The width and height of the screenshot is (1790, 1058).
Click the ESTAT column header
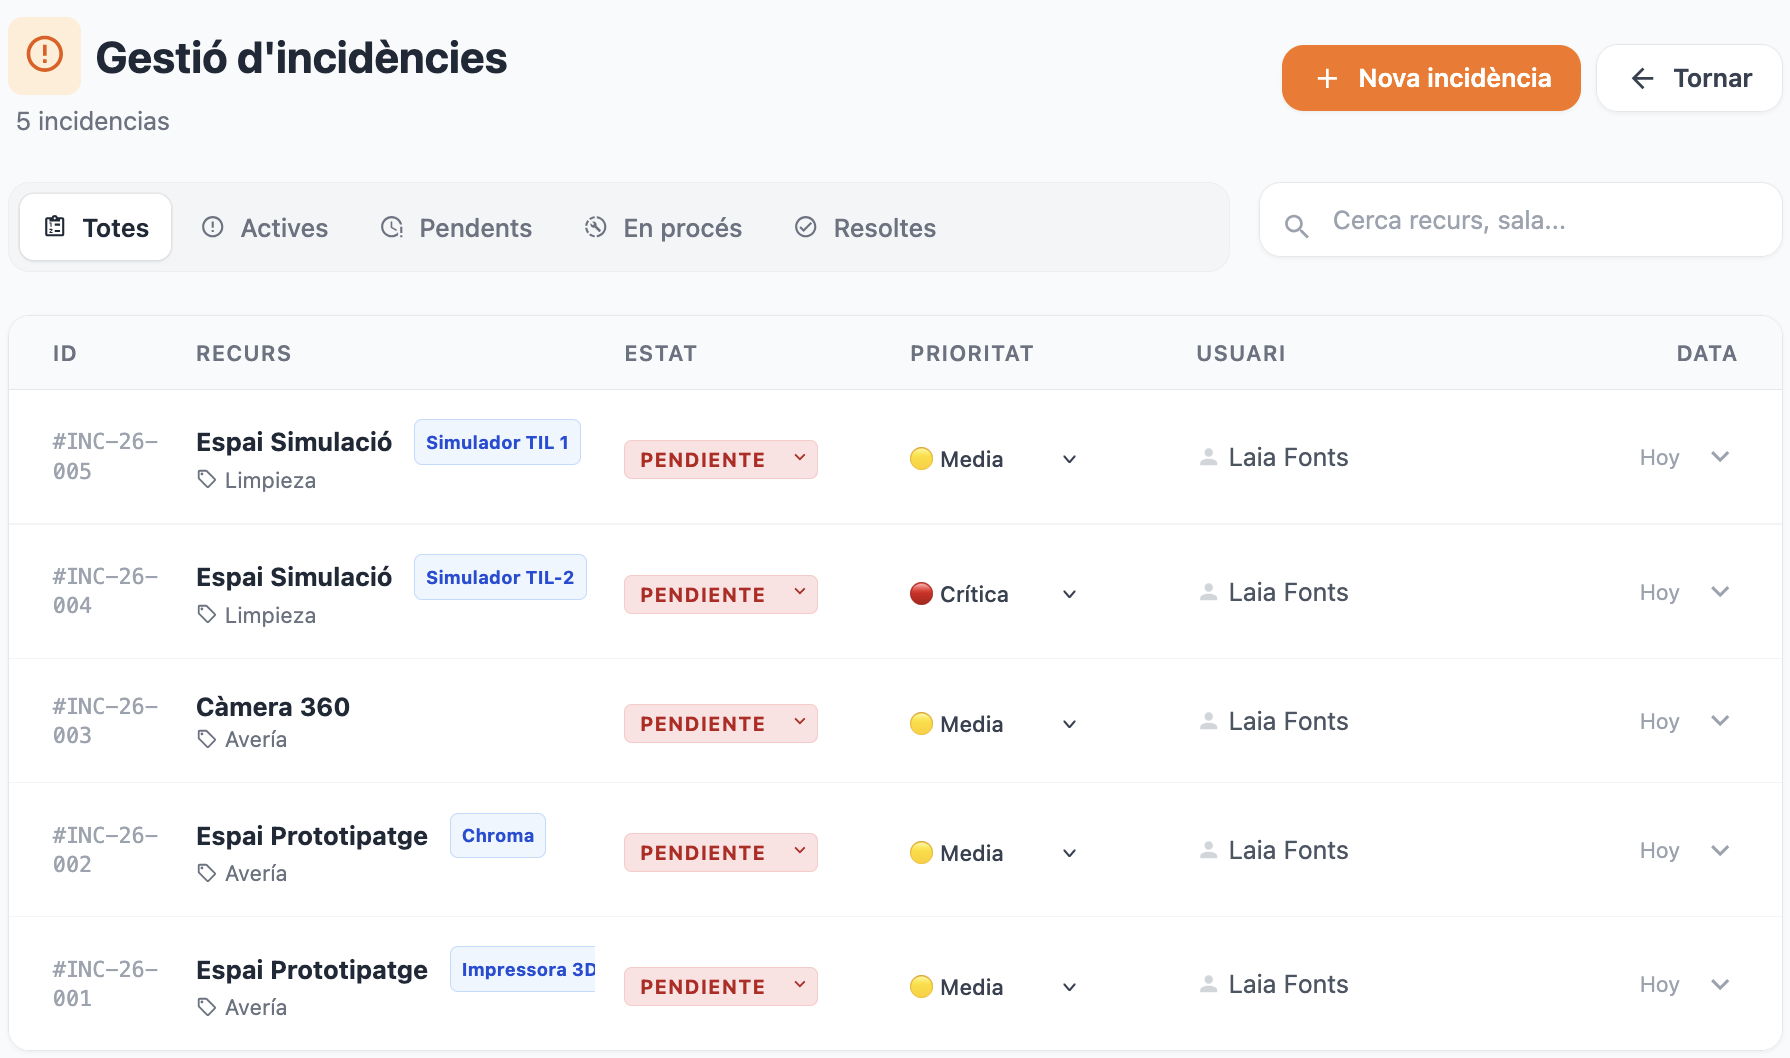coord(661,353)
